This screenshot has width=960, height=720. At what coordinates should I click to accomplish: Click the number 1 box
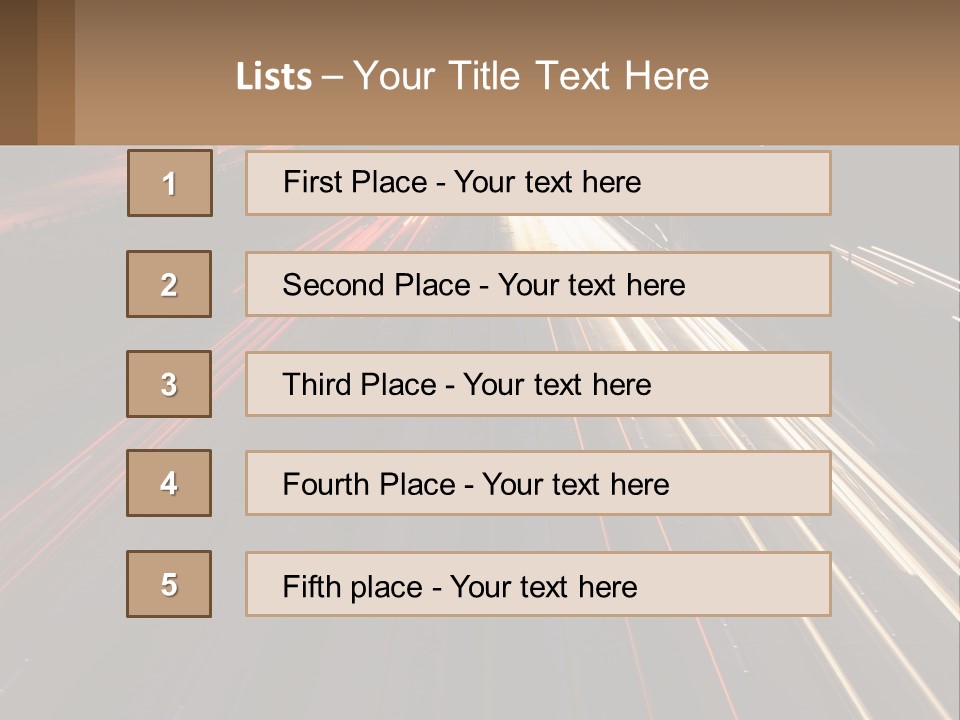[170, 183]
